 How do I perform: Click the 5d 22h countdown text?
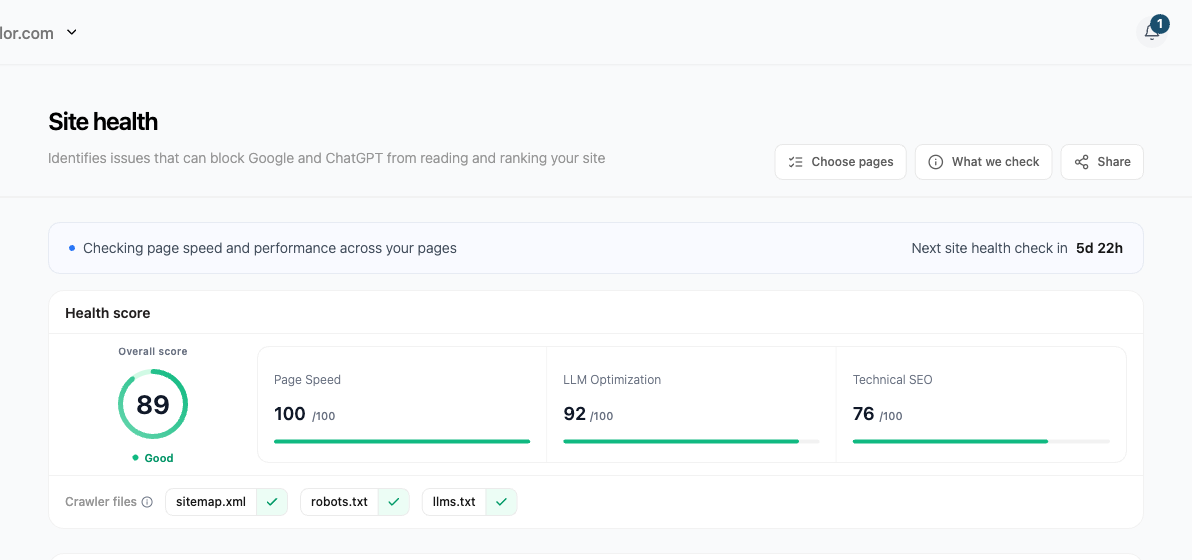pos(1099,248)
